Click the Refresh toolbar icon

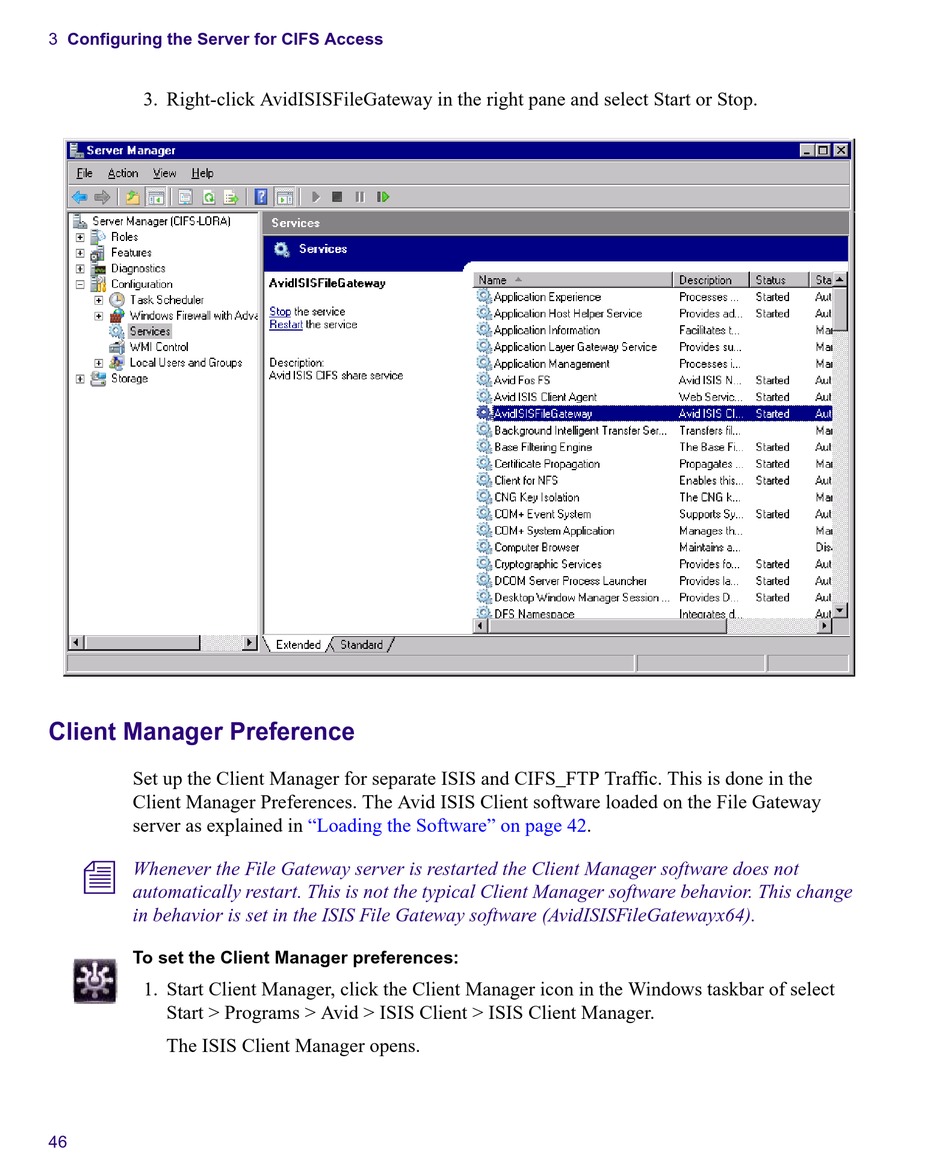(209, 197)
